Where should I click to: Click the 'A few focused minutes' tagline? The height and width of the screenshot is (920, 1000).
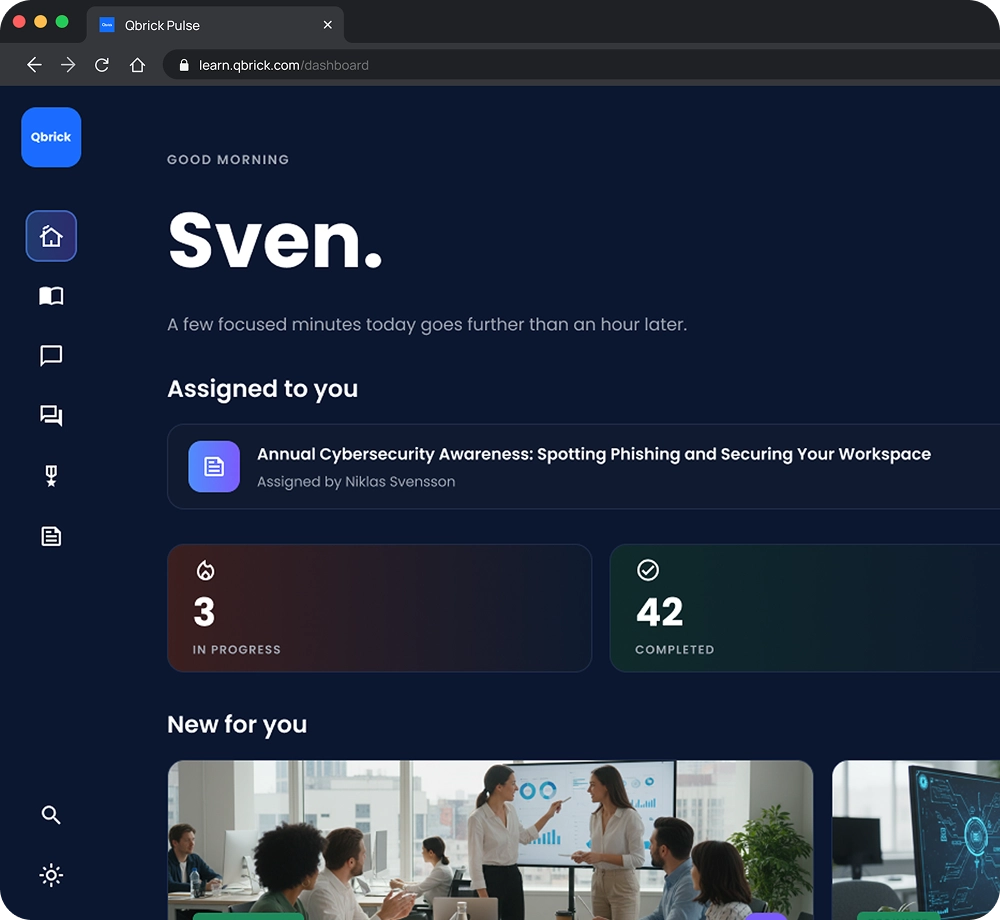(x=427, y=325)
